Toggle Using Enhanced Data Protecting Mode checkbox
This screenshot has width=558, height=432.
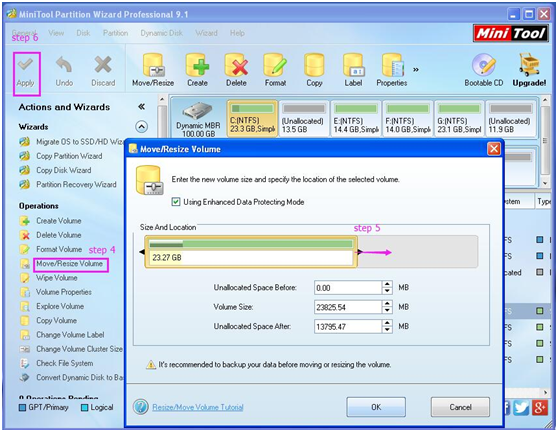point(176,202)
